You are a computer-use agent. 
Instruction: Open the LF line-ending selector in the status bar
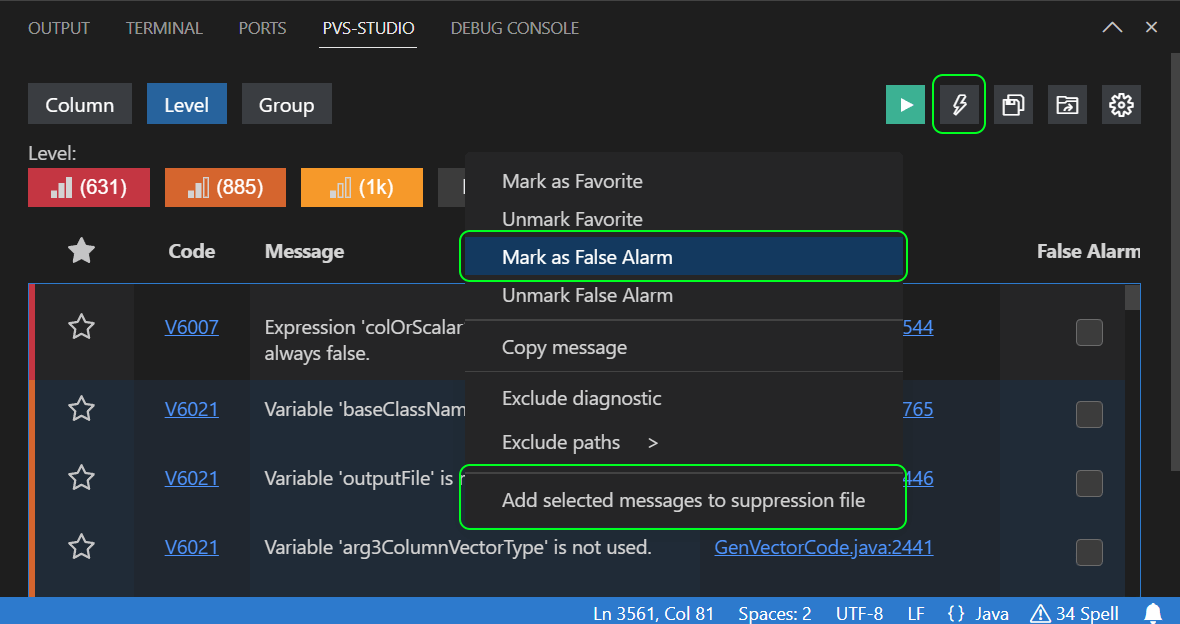coord(916,613)
